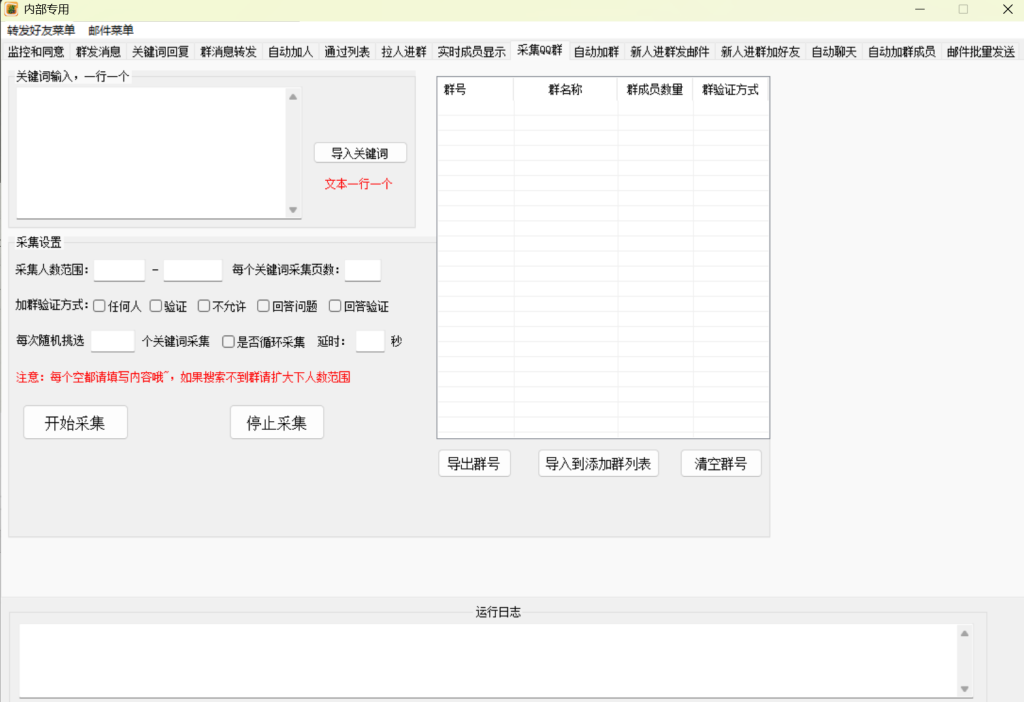The height and width of the screenshot is (702, 1024).
Task: Click the 导入关键词 button
Action: click(x=360, y=153)
